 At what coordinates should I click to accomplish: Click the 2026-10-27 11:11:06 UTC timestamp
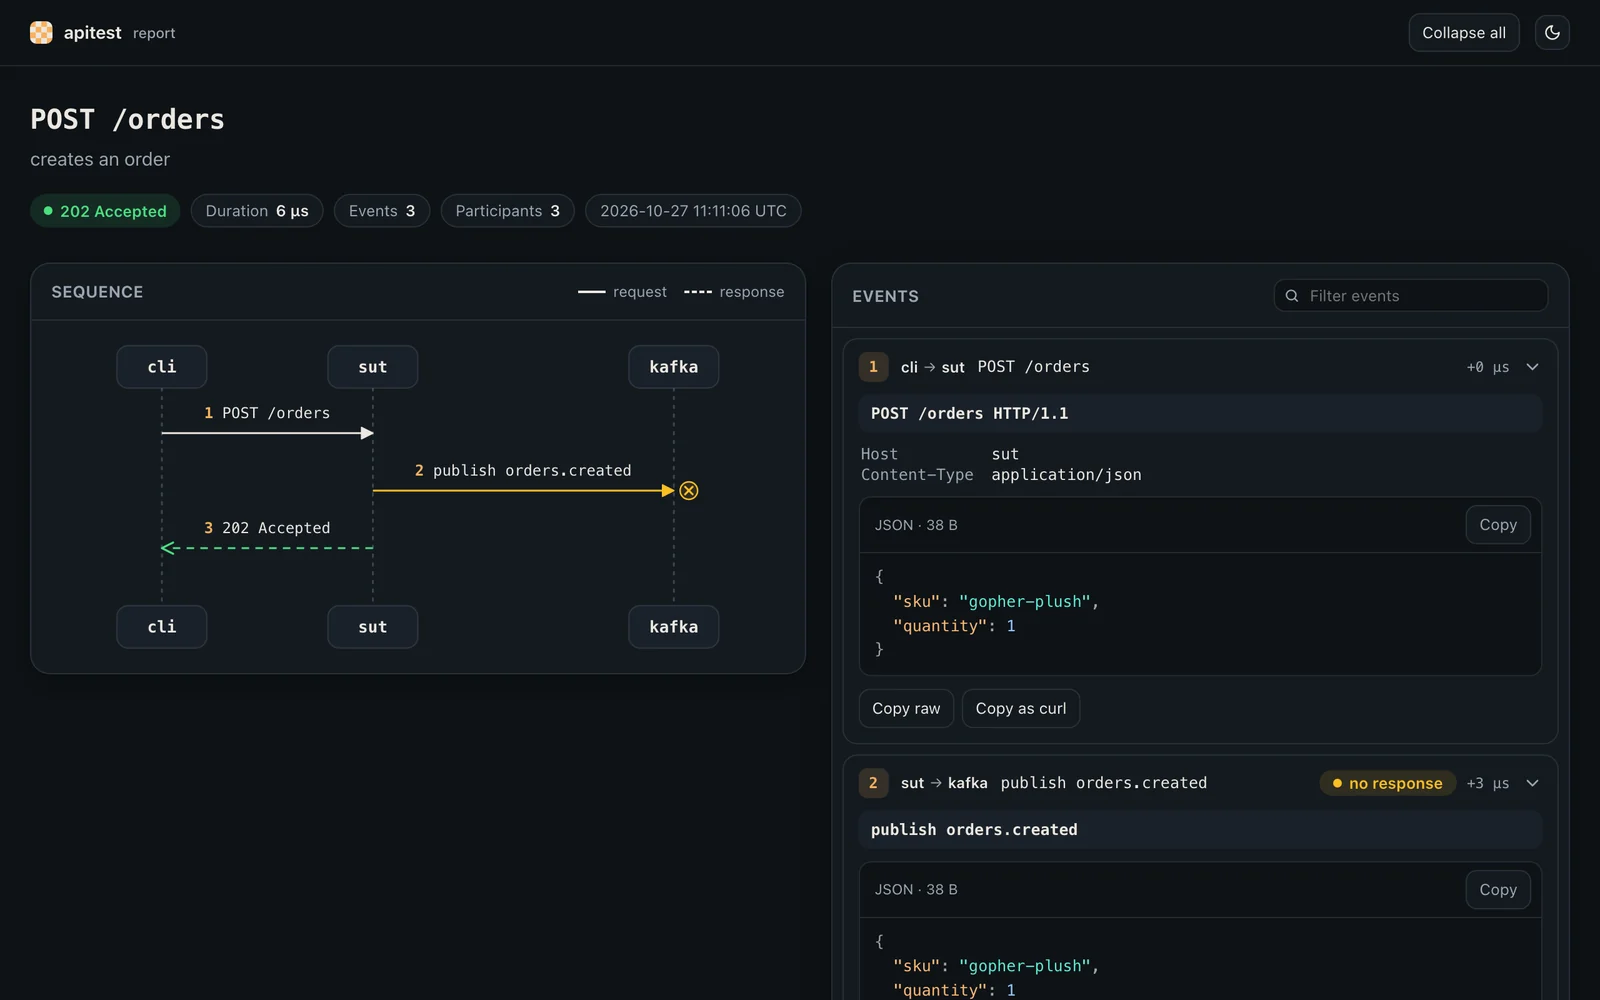(x=693, y=211)
